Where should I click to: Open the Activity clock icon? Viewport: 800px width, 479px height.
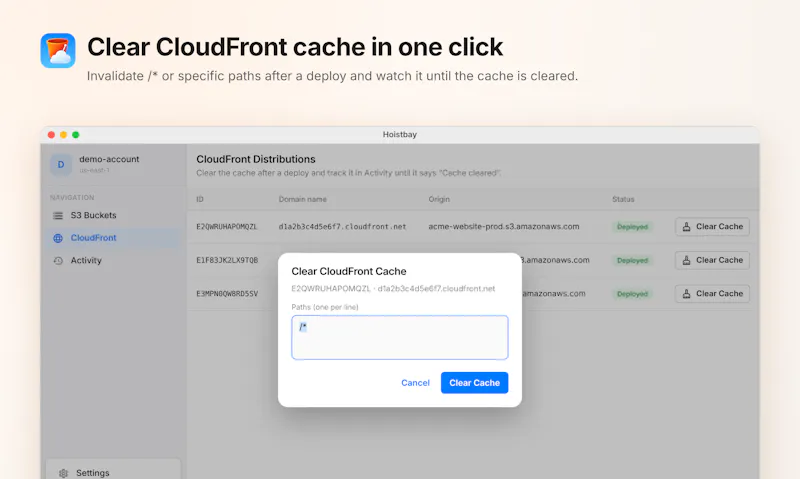[58, 260]
